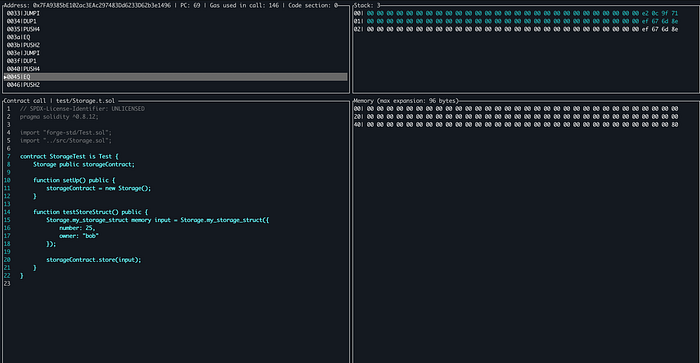700x363 pixels.
Task: Click the Address header text
Action: tap(87, 5)
